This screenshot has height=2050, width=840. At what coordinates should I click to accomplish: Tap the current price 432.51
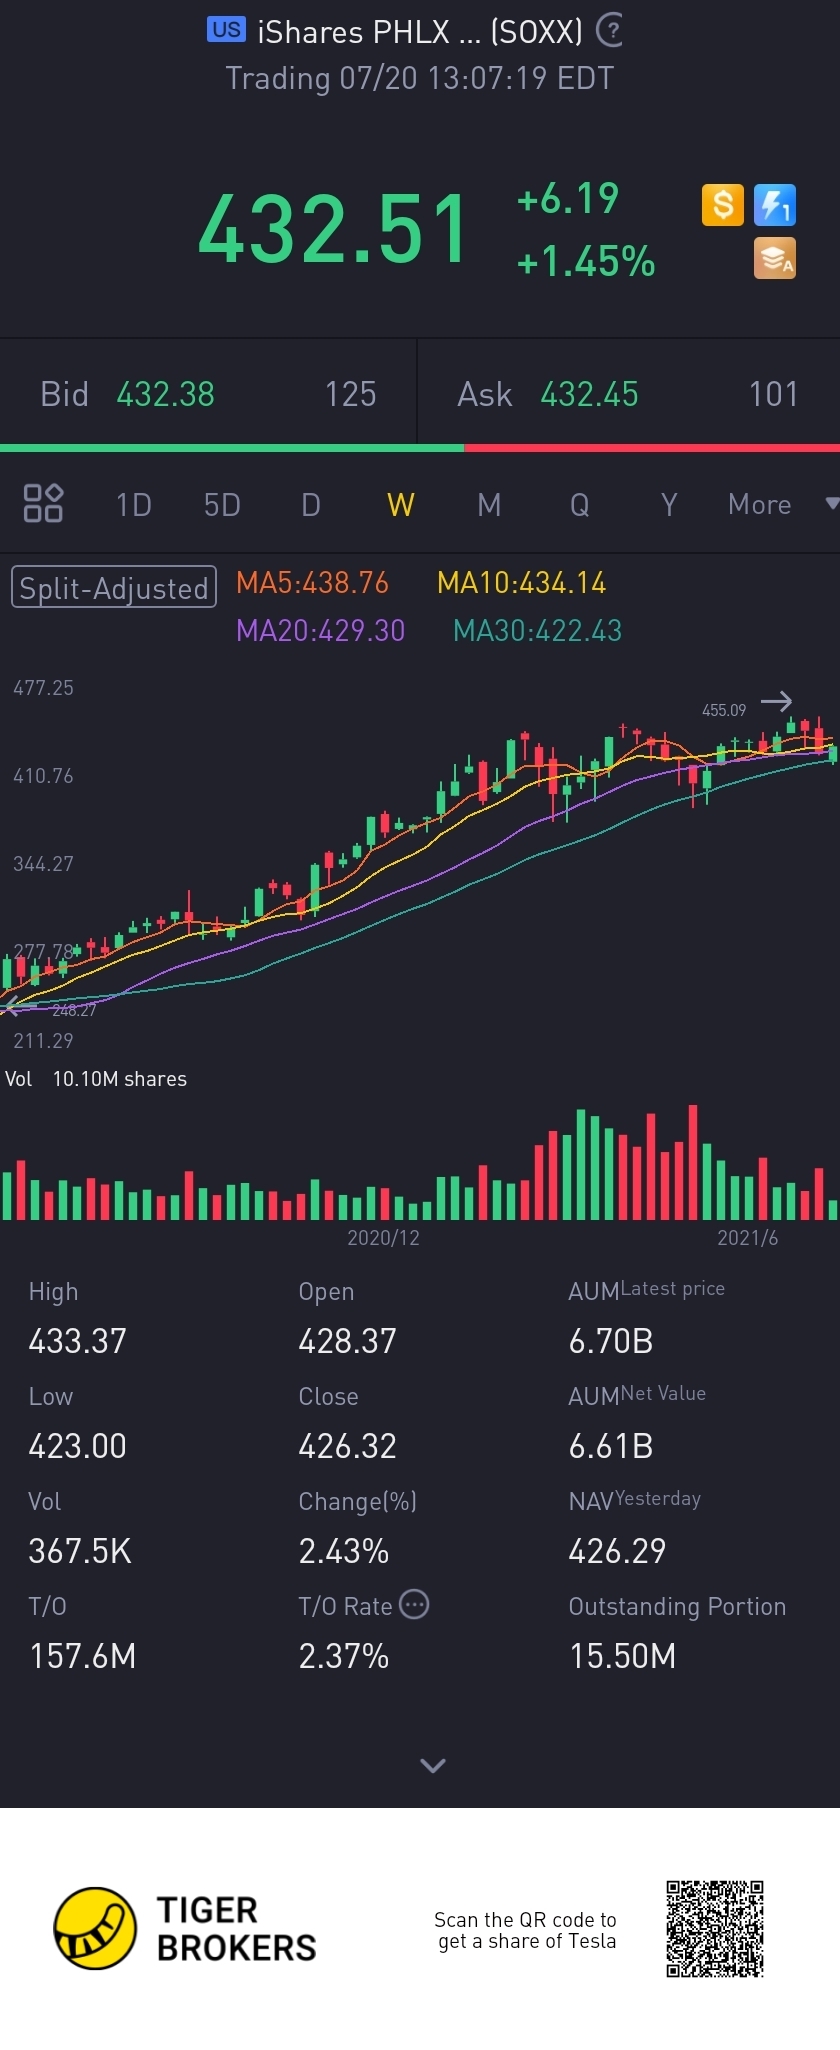[x=333, y=230]
